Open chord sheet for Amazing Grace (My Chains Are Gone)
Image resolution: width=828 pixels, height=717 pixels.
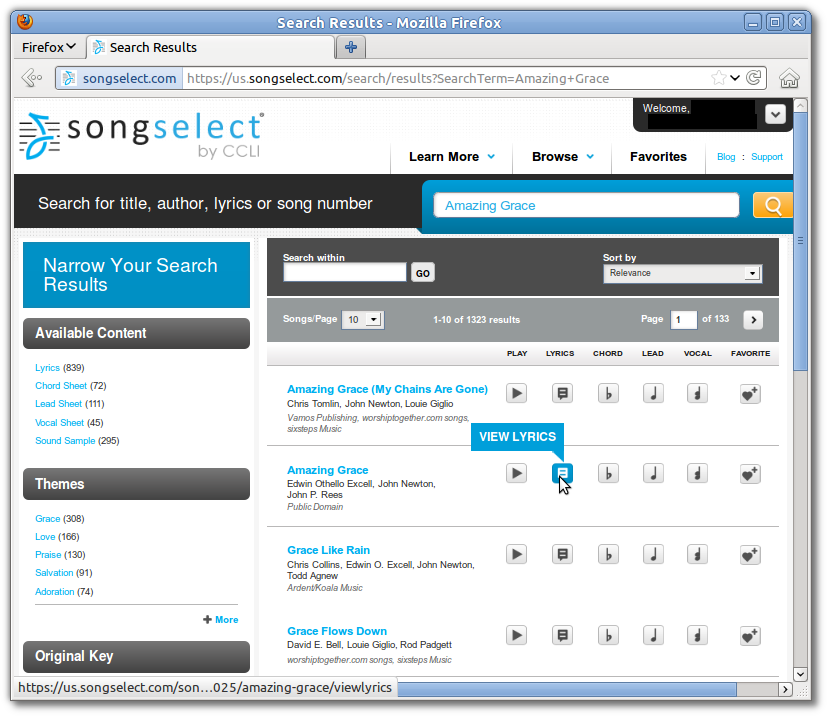coord(608,393)
